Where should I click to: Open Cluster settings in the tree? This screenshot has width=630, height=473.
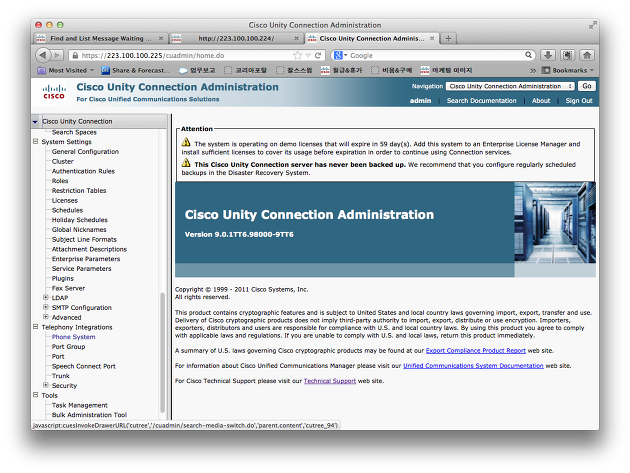(x=63, y=161)
